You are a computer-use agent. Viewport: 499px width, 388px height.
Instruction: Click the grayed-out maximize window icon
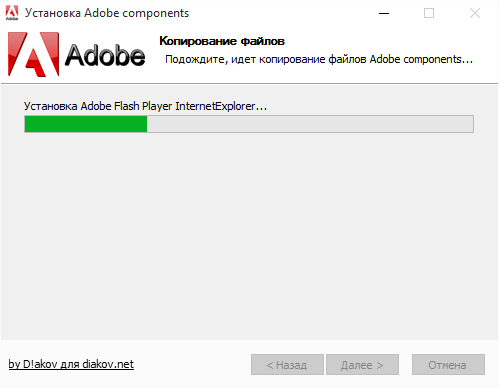pyautogui.click(x=429, y=13)
